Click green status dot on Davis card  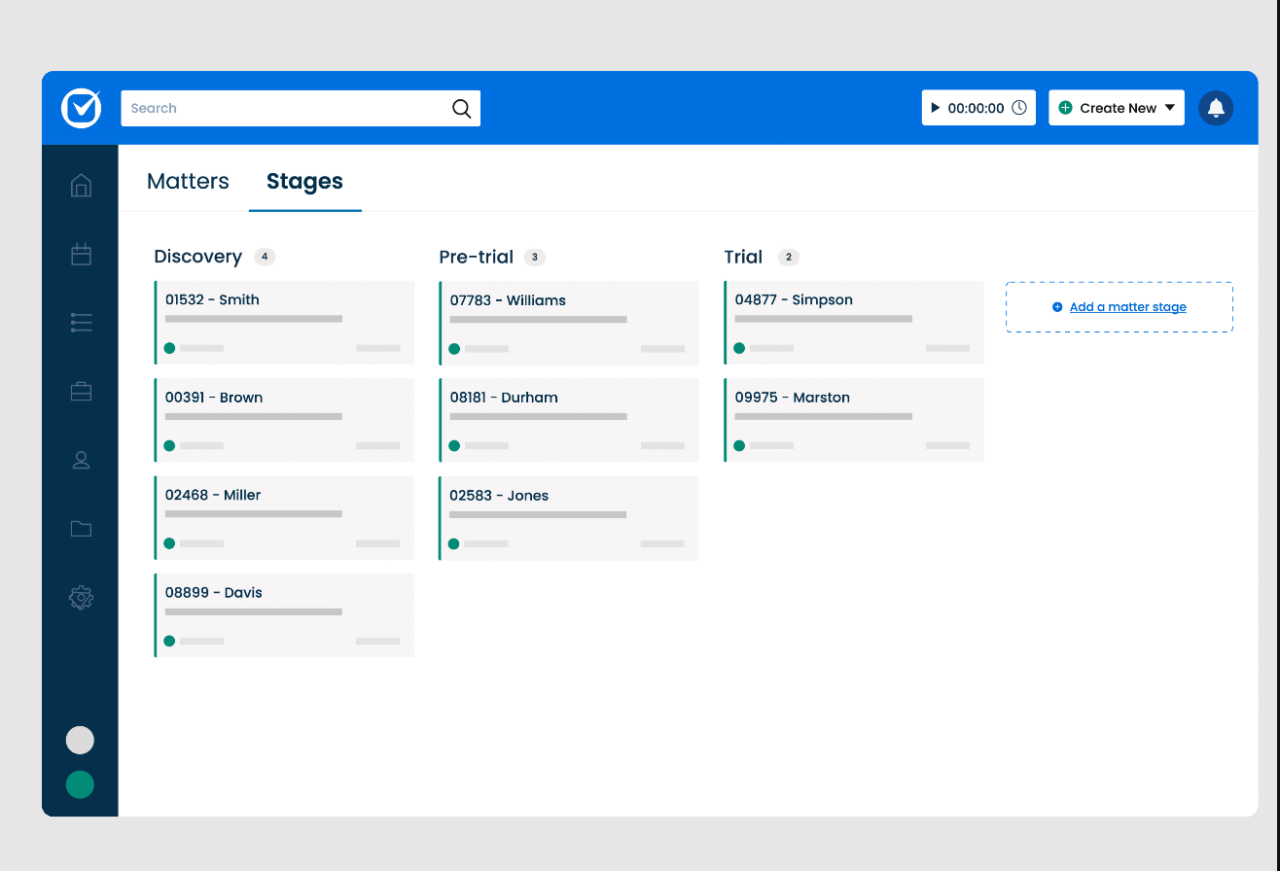[x=169, y=641]
